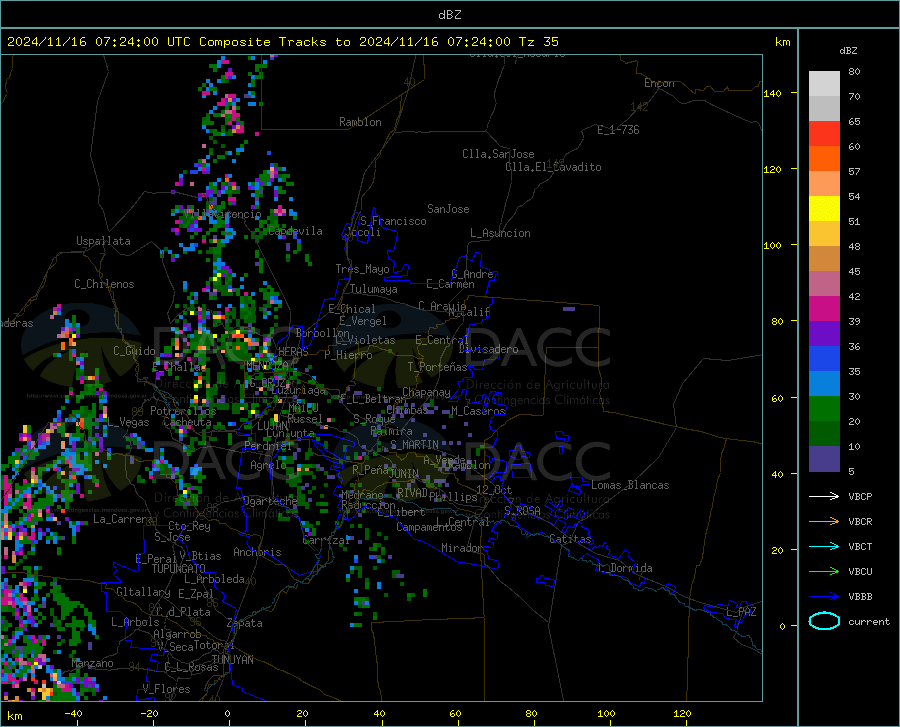
Task: Click the TUNUYAN map label
Action: point(232,659)
